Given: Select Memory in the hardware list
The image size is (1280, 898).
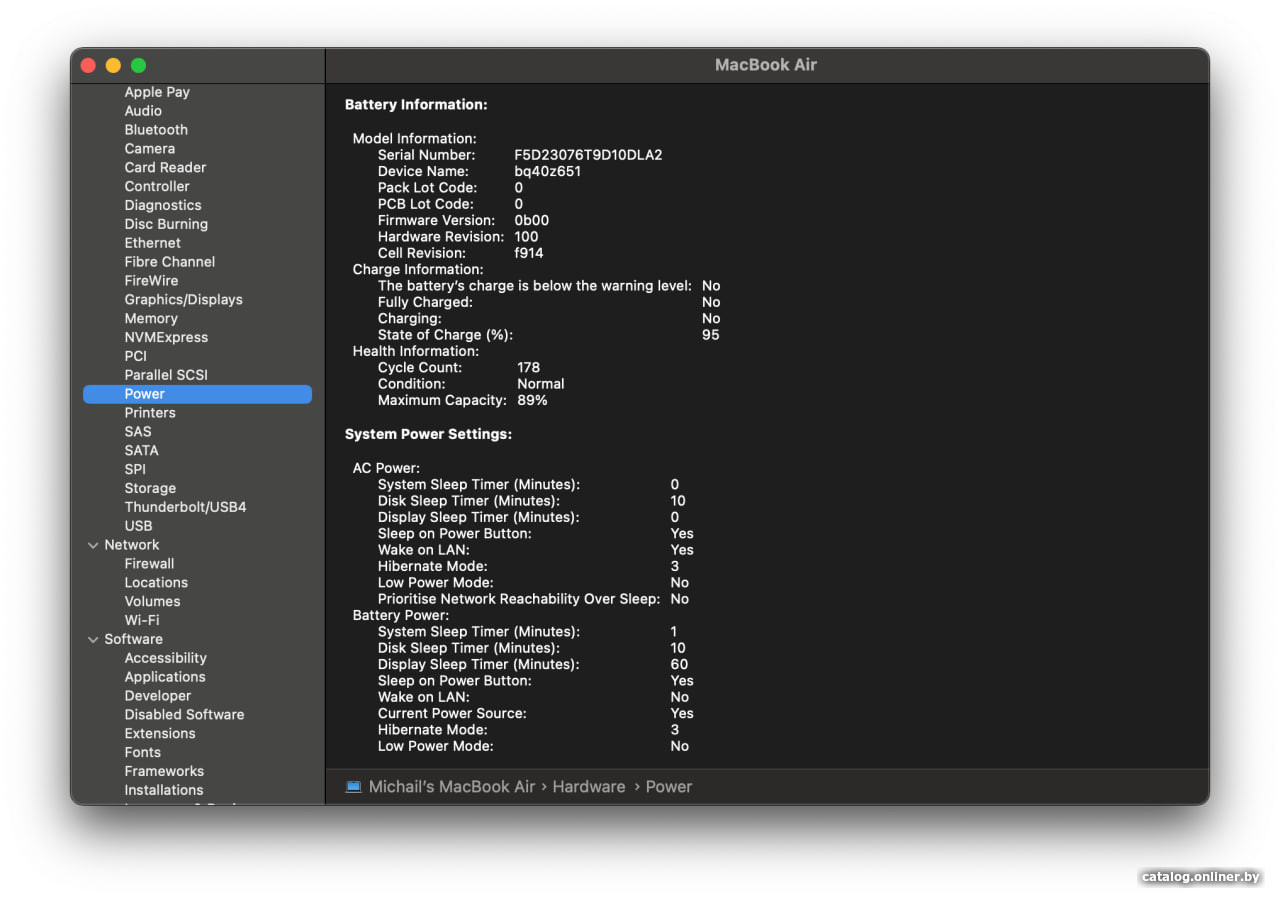Looking at the screenshot, I should pyautogui.click(x=151, y=319).
